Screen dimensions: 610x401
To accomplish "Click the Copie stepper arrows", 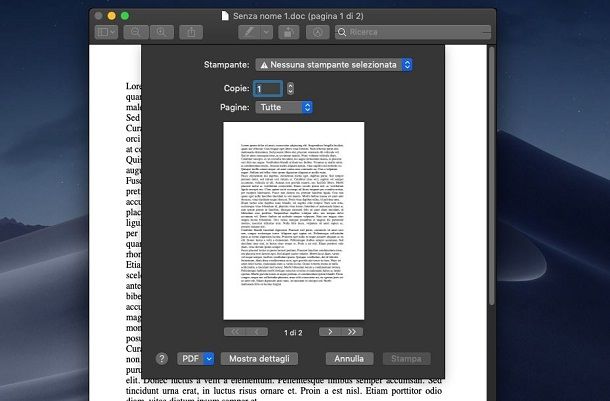I will click(x=290, y=88).
